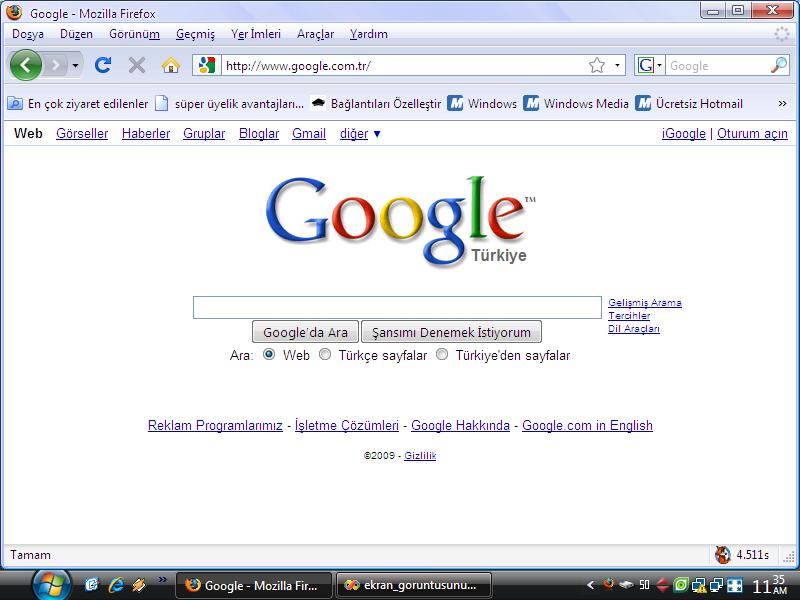Click the Google'da Ara button

[x=305, y=332]
